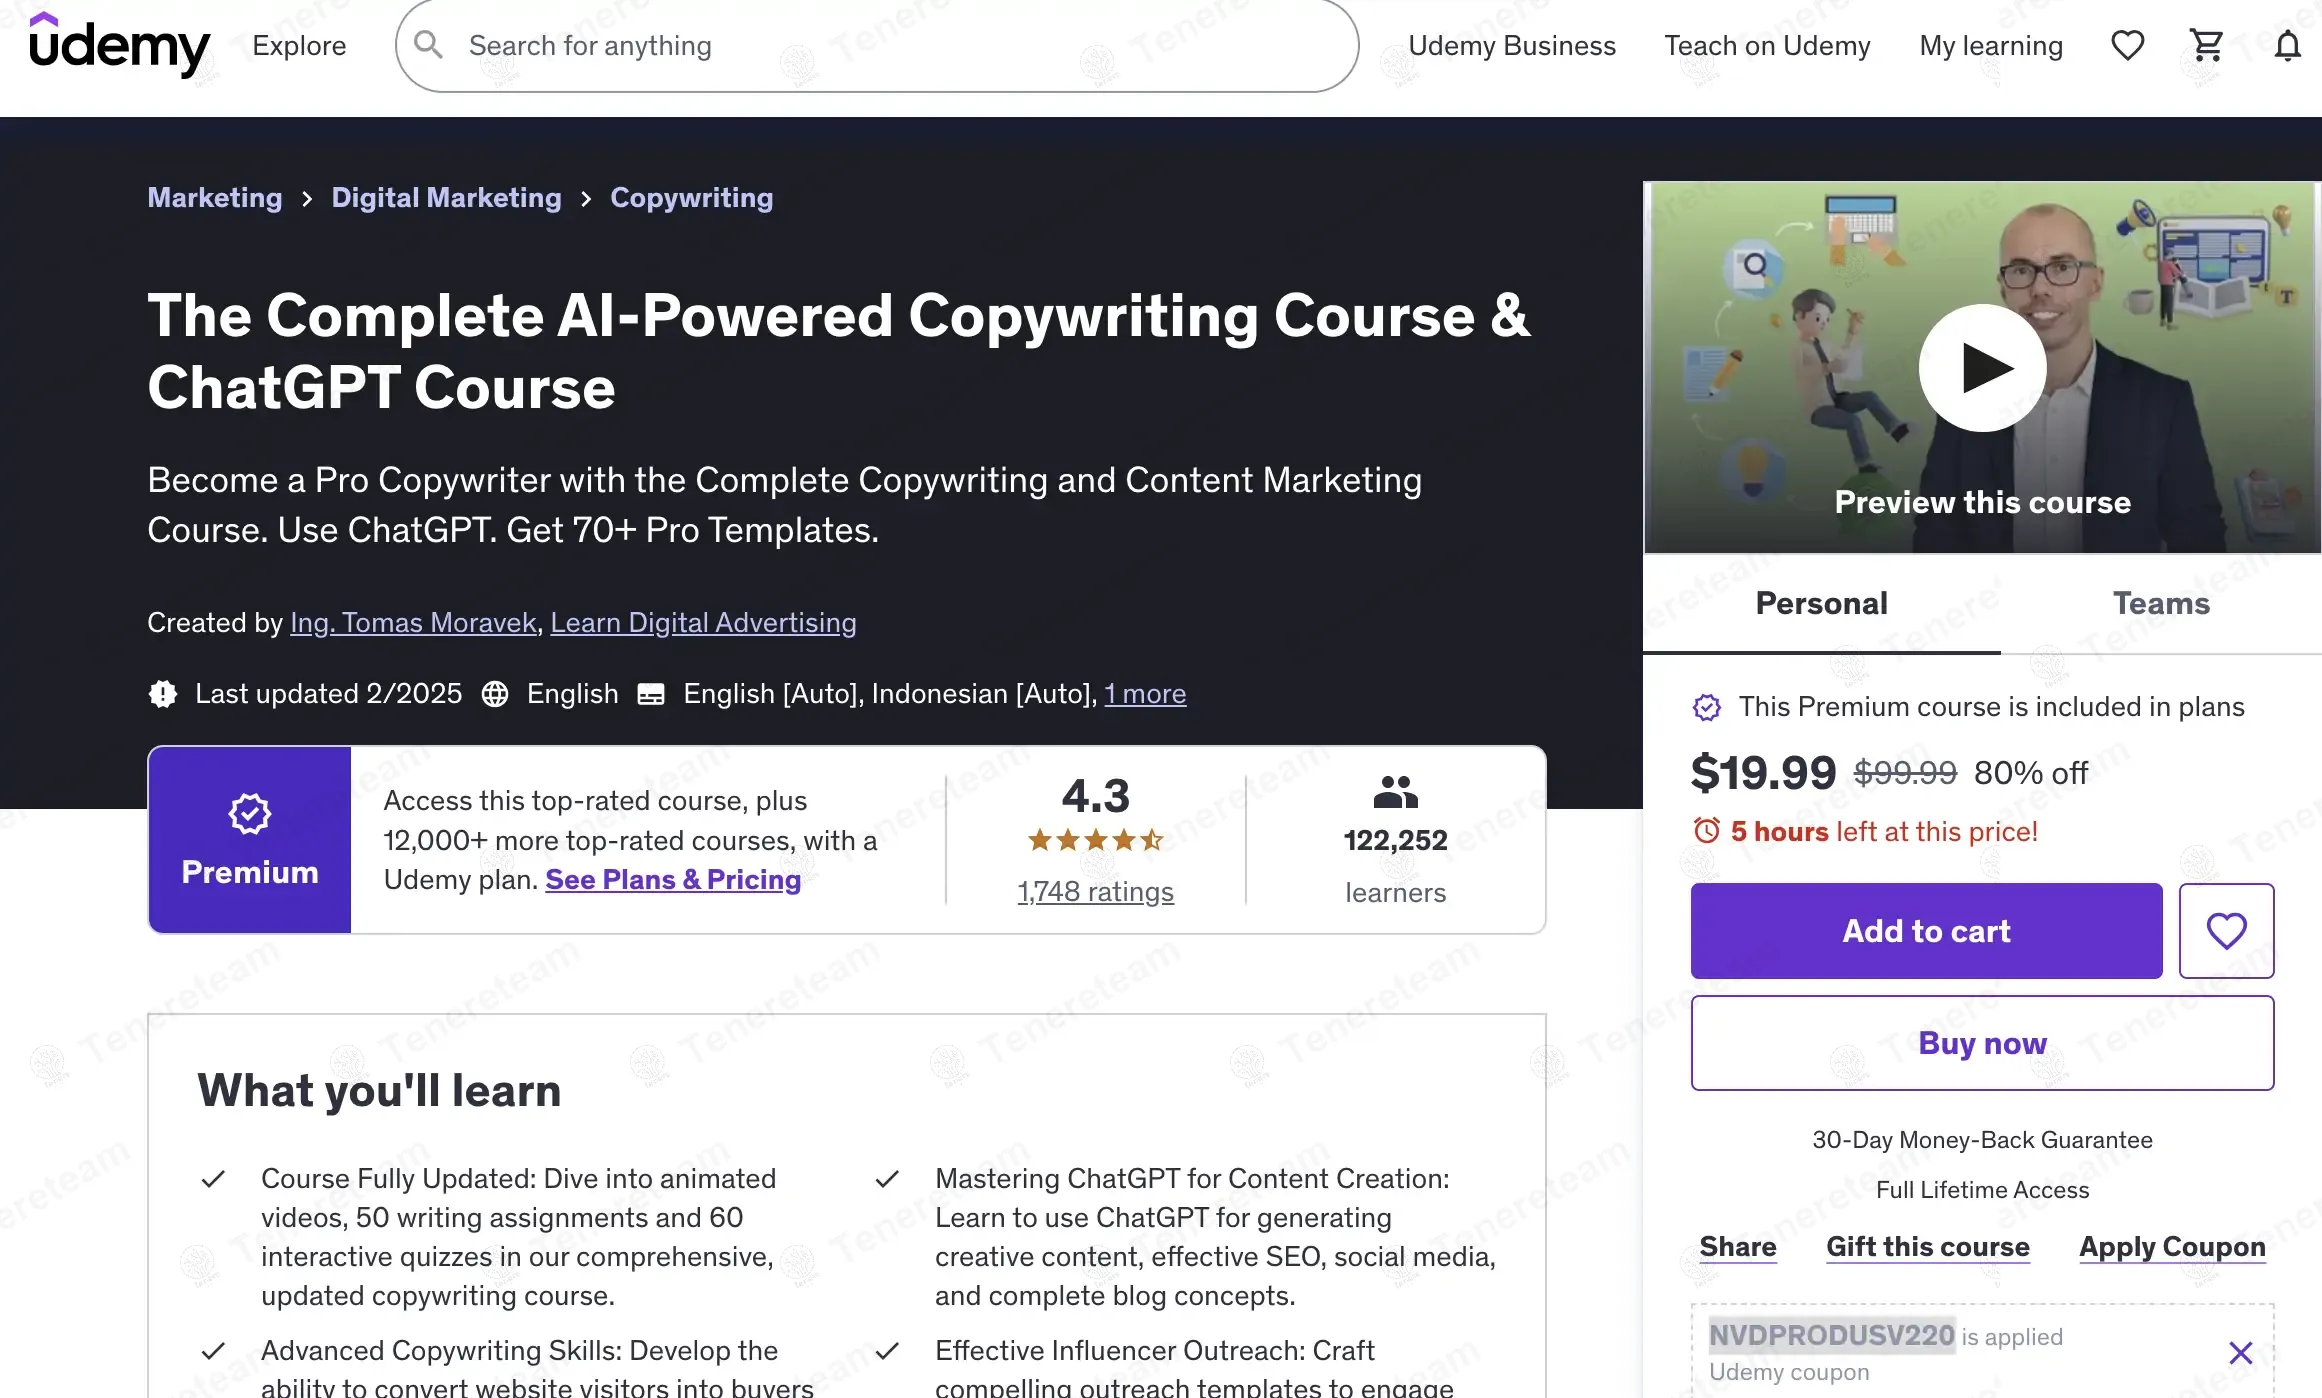Open Digital Marketing breadcrumb
The image size is (2322, 1398).
[x=446, y=198]
